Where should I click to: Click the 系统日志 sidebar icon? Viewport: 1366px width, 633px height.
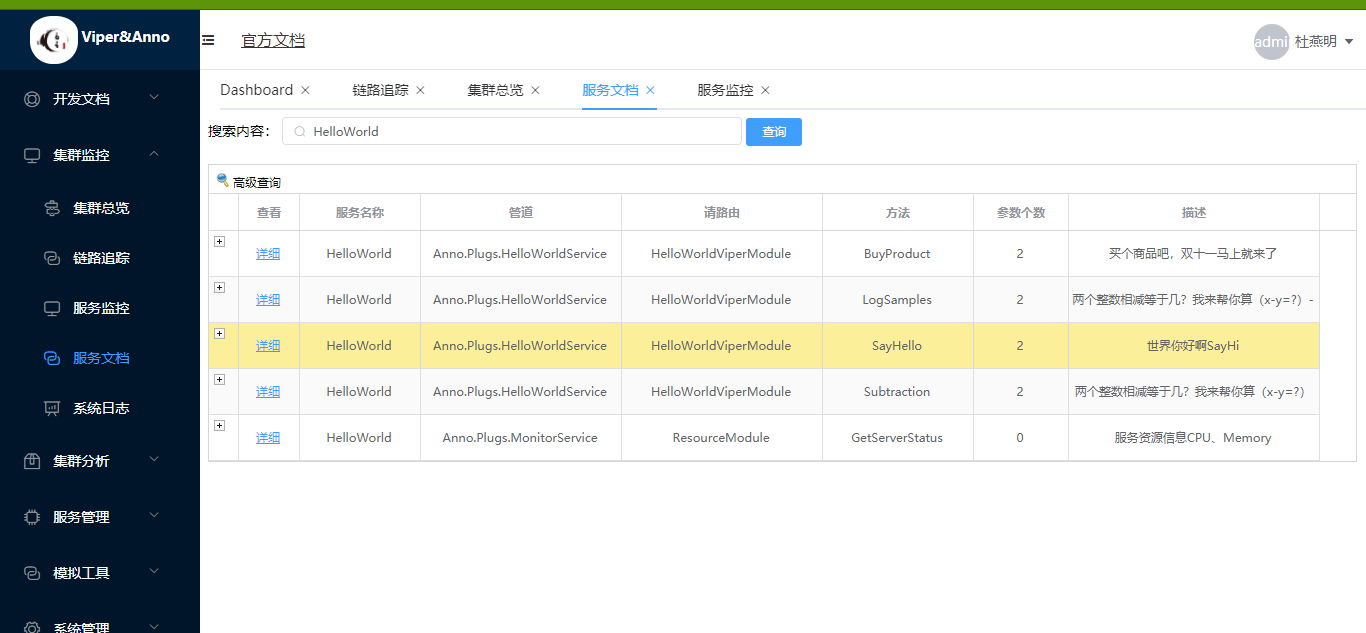[52, 408]
